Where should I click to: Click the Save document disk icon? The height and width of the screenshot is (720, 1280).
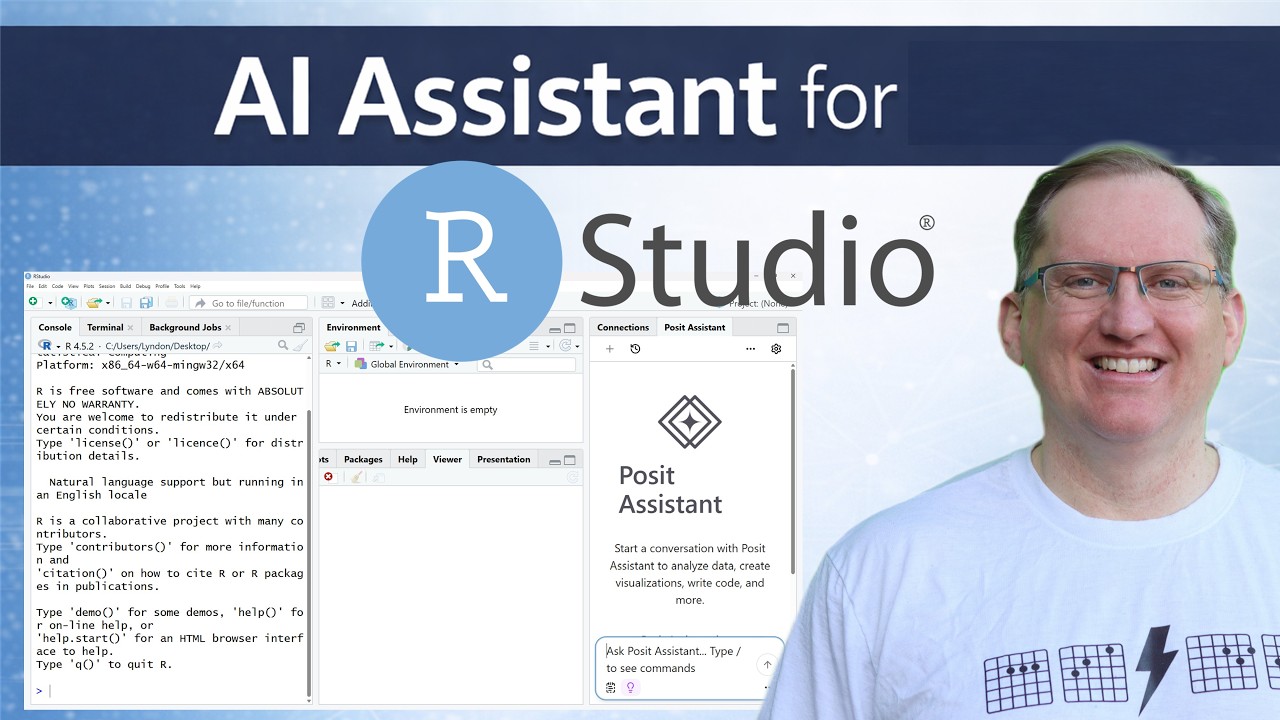coord(126,303)
